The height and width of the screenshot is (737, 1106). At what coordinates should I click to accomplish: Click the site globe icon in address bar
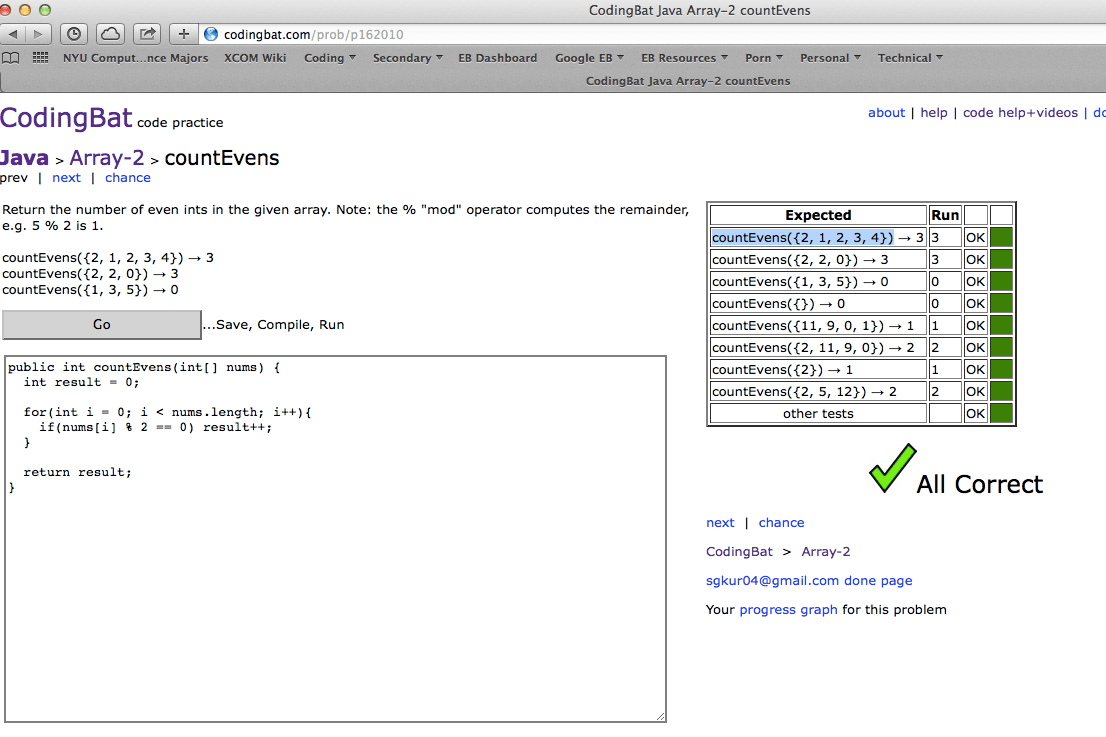pyautogui.click(x=211, y=34)
